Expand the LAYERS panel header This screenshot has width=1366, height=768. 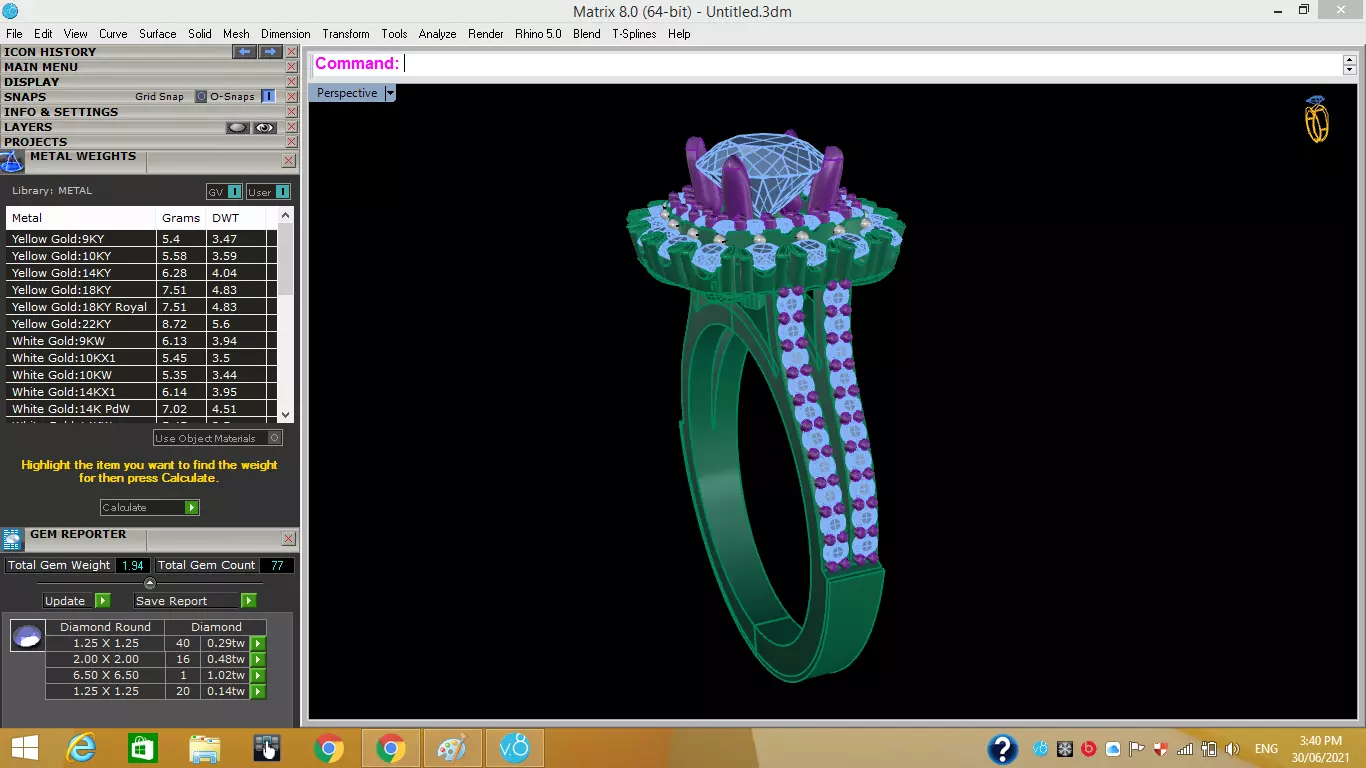tap(28, 127)
